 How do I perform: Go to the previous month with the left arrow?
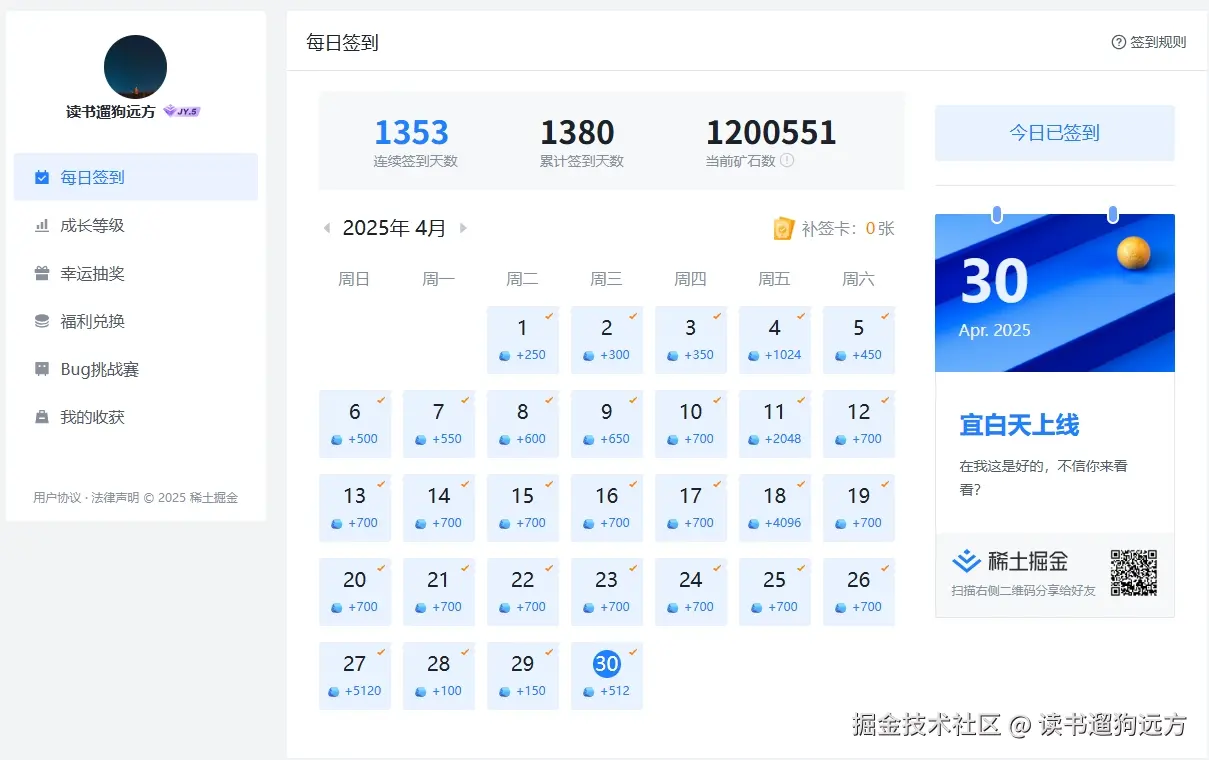(x=327, y=228)
